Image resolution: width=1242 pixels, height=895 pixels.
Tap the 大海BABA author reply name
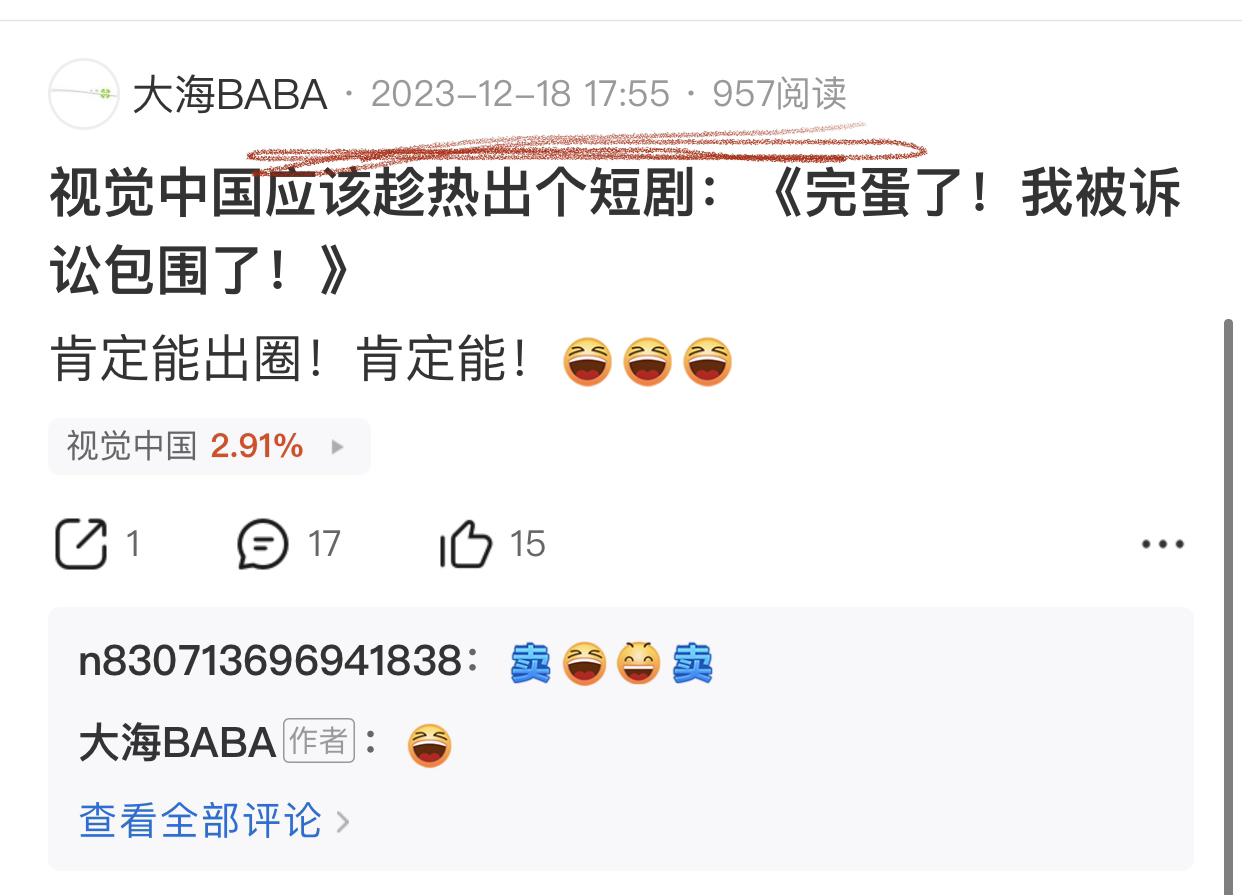click(177, 743)
